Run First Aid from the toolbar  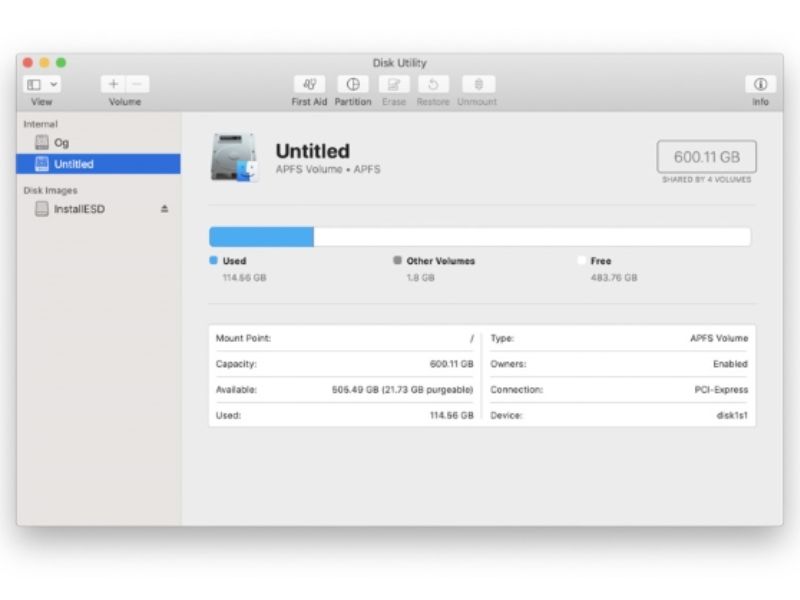pyautogui.click(x=309, y=84)
